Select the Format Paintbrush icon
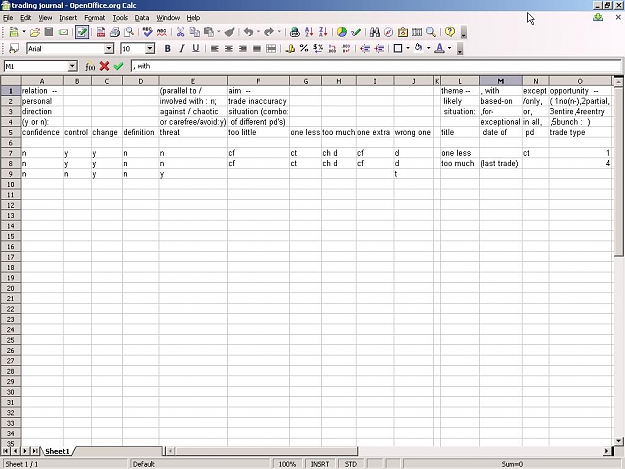The height and width of the screenshot is (469, 625). coord(229,32)
